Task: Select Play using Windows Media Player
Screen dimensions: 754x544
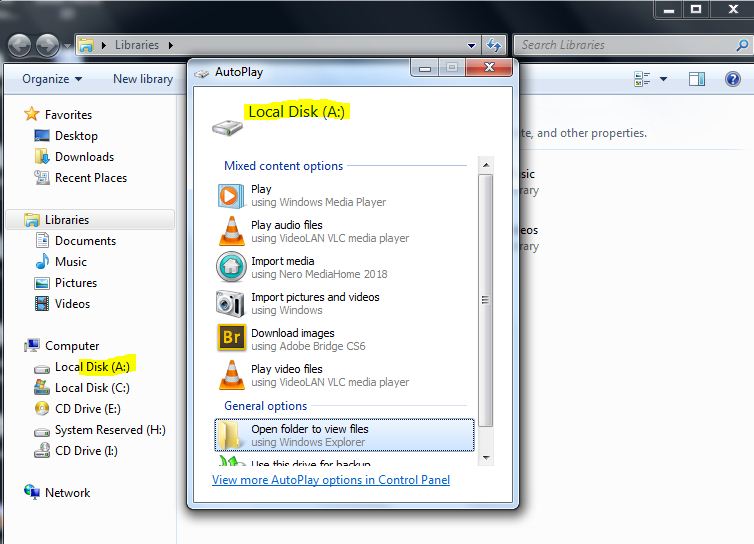Action: (x=344, y=196)
